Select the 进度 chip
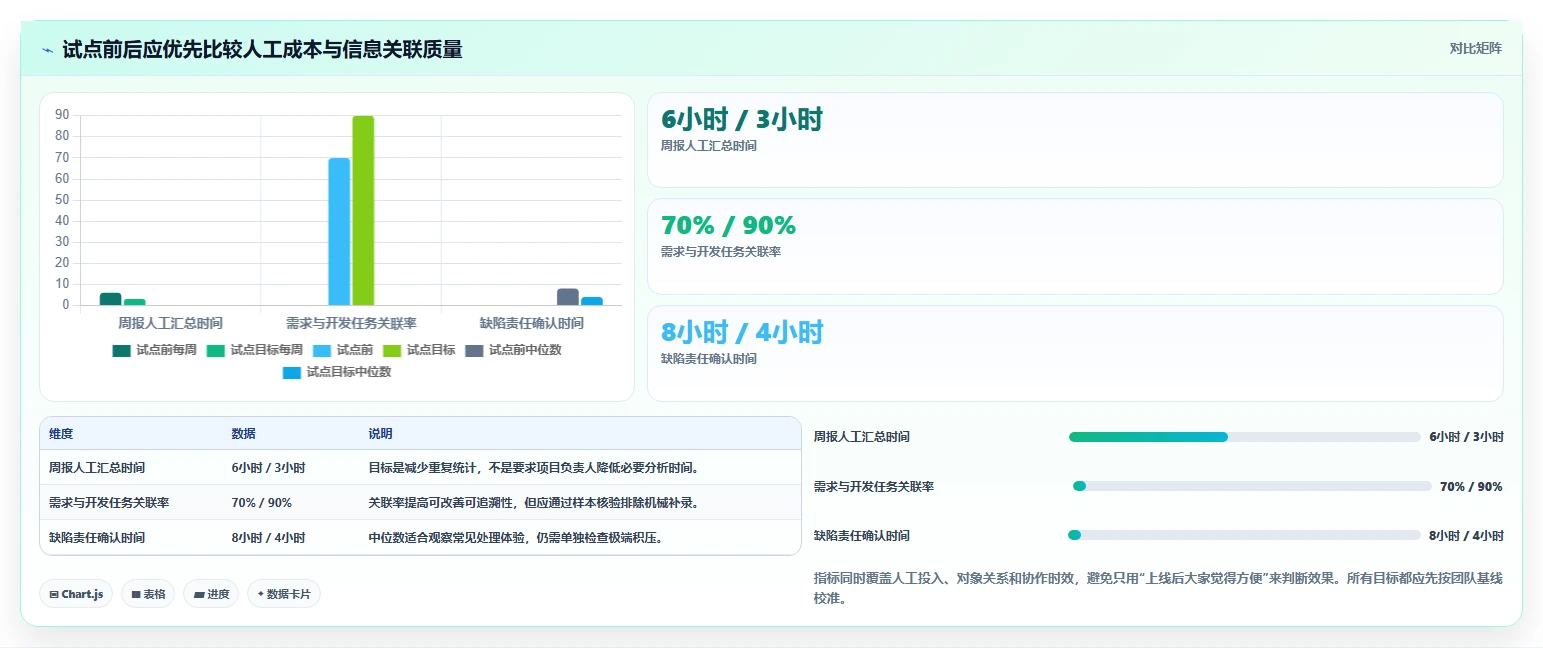 coord(211,594)
